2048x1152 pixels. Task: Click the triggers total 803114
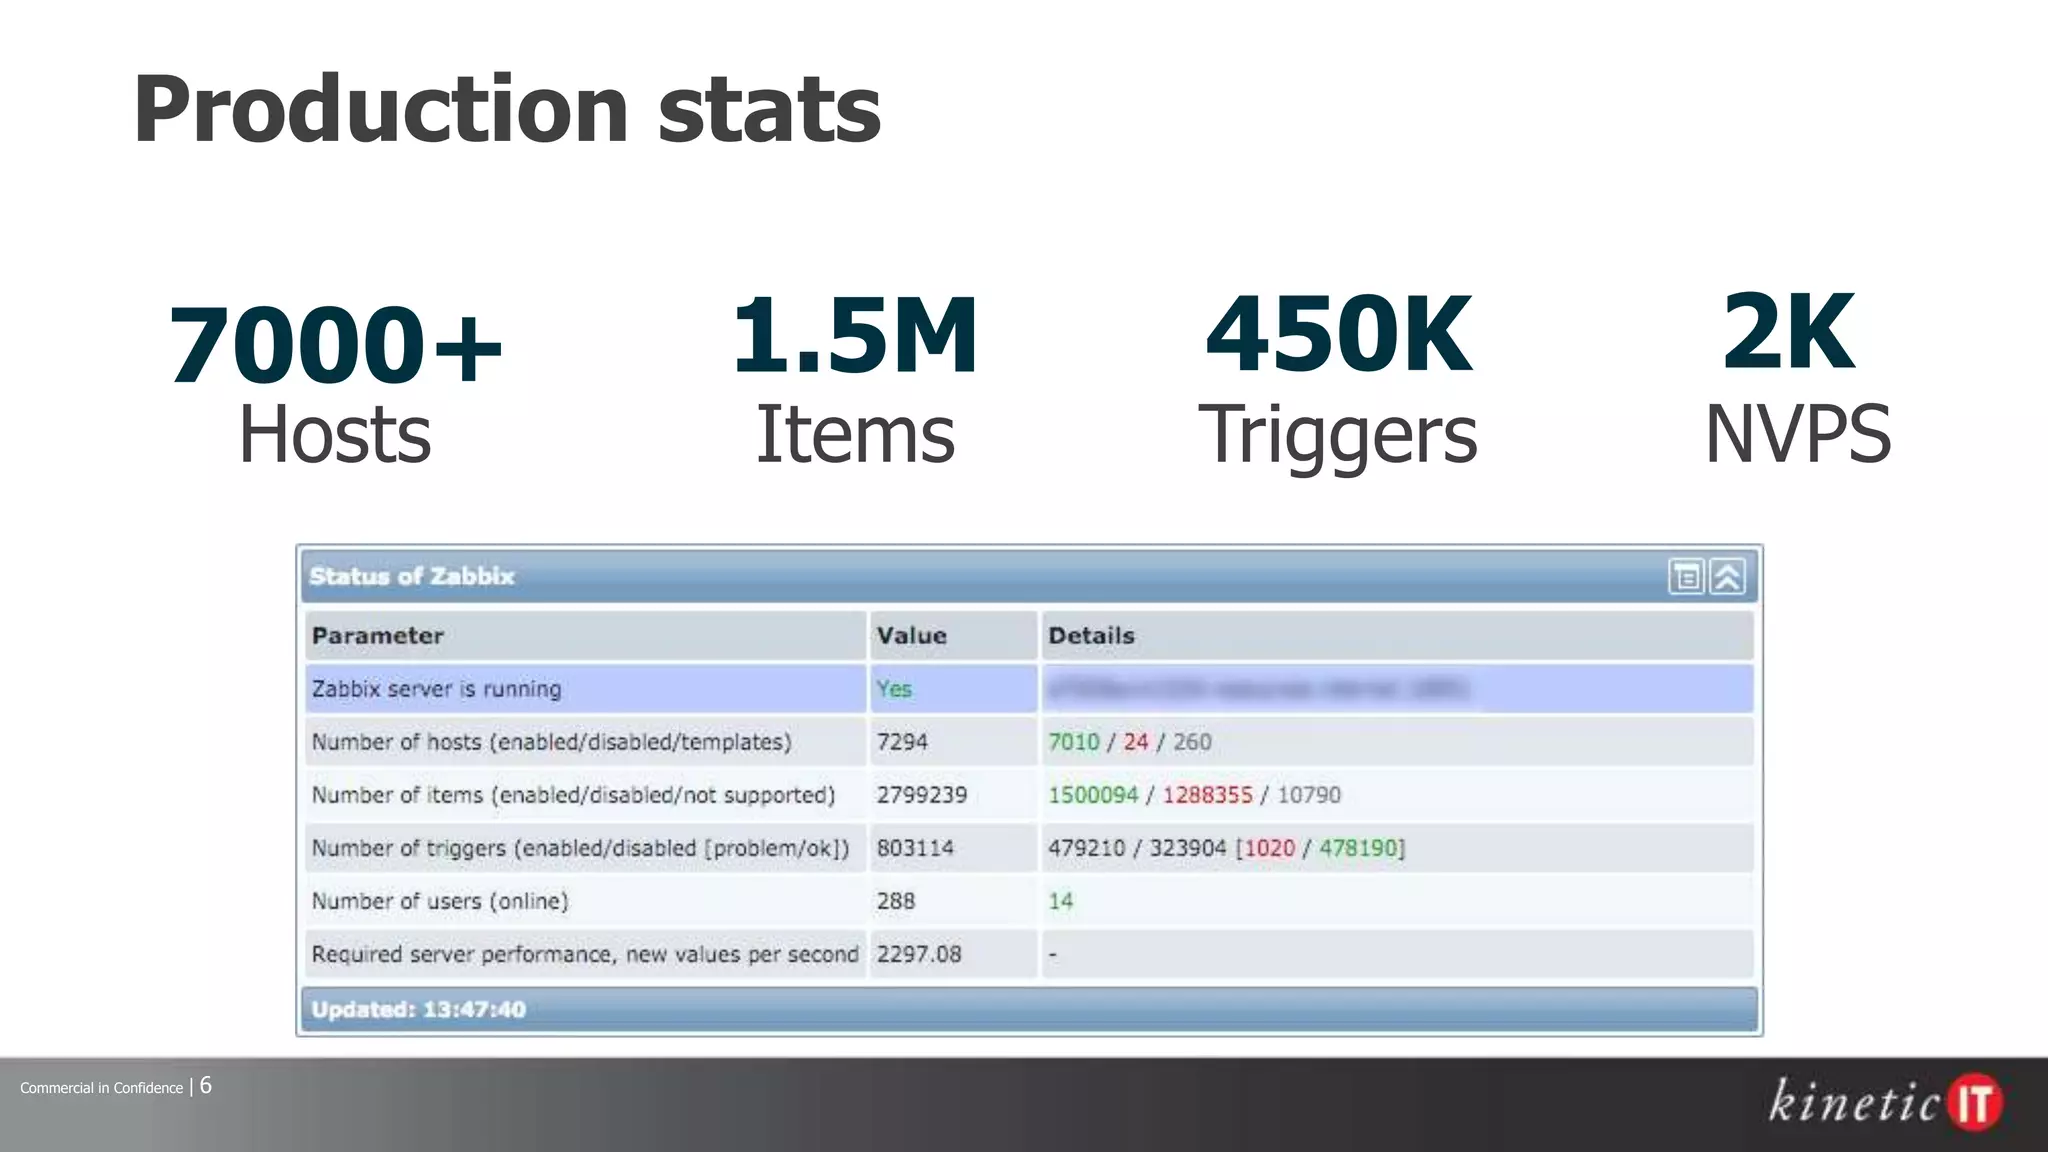[915, 848]
